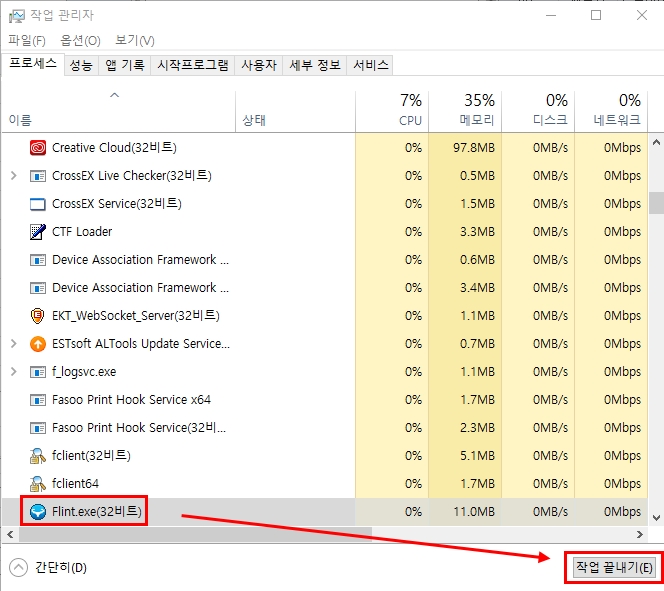The width and height of the screenshot is (664, 591).
Task: Open the 파일(F) menu
Action: (x=27, y=41)
